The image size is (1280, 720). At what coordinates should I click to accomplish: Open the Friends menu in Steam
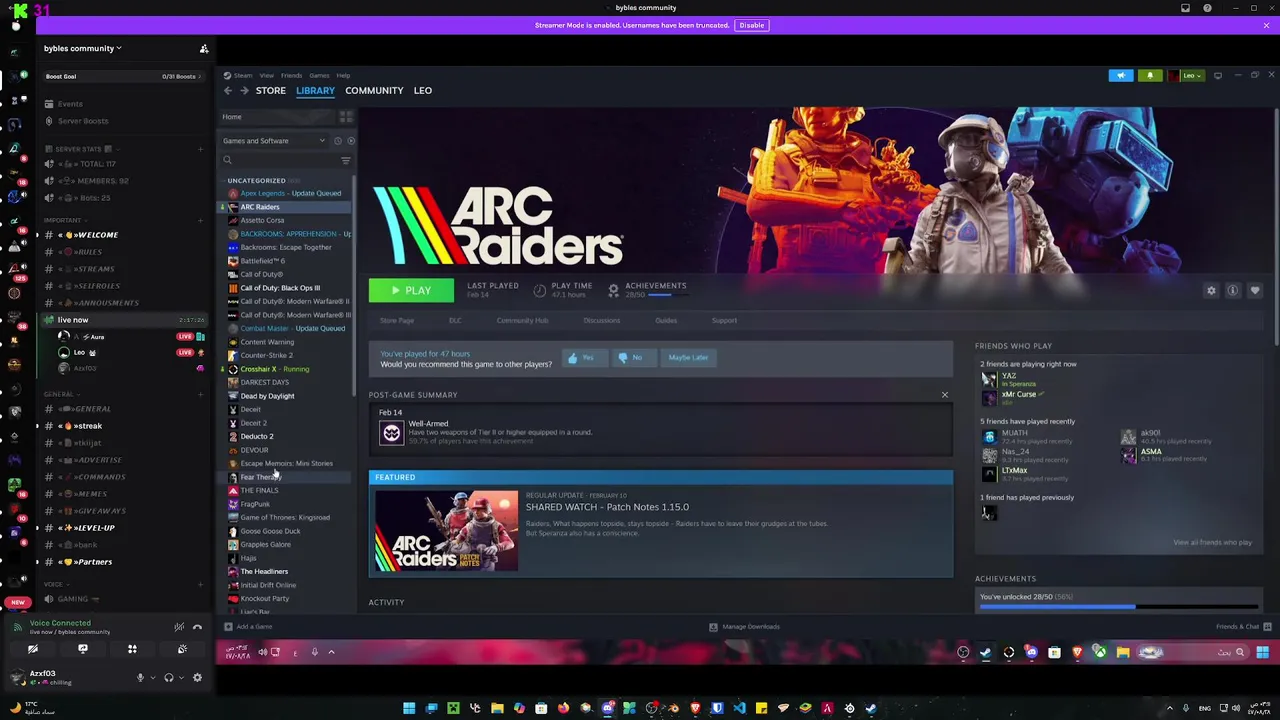(x=291, y=75)
